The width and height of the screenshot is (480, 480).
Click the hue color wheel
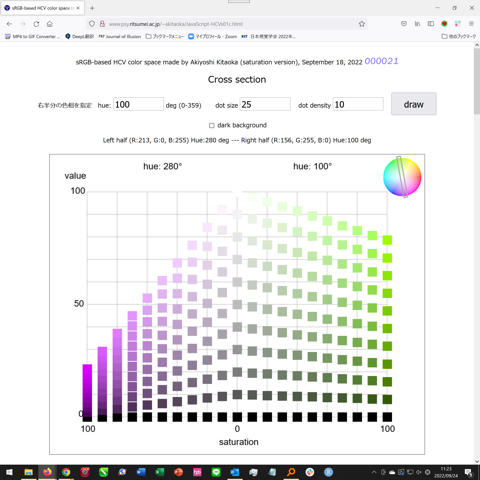[402, 177]
